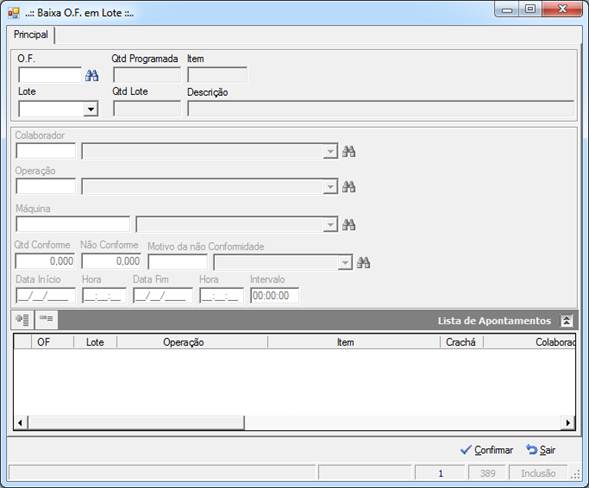
Task: Click the Não Conforme quantity field
Action: click(x=111, y=261)
